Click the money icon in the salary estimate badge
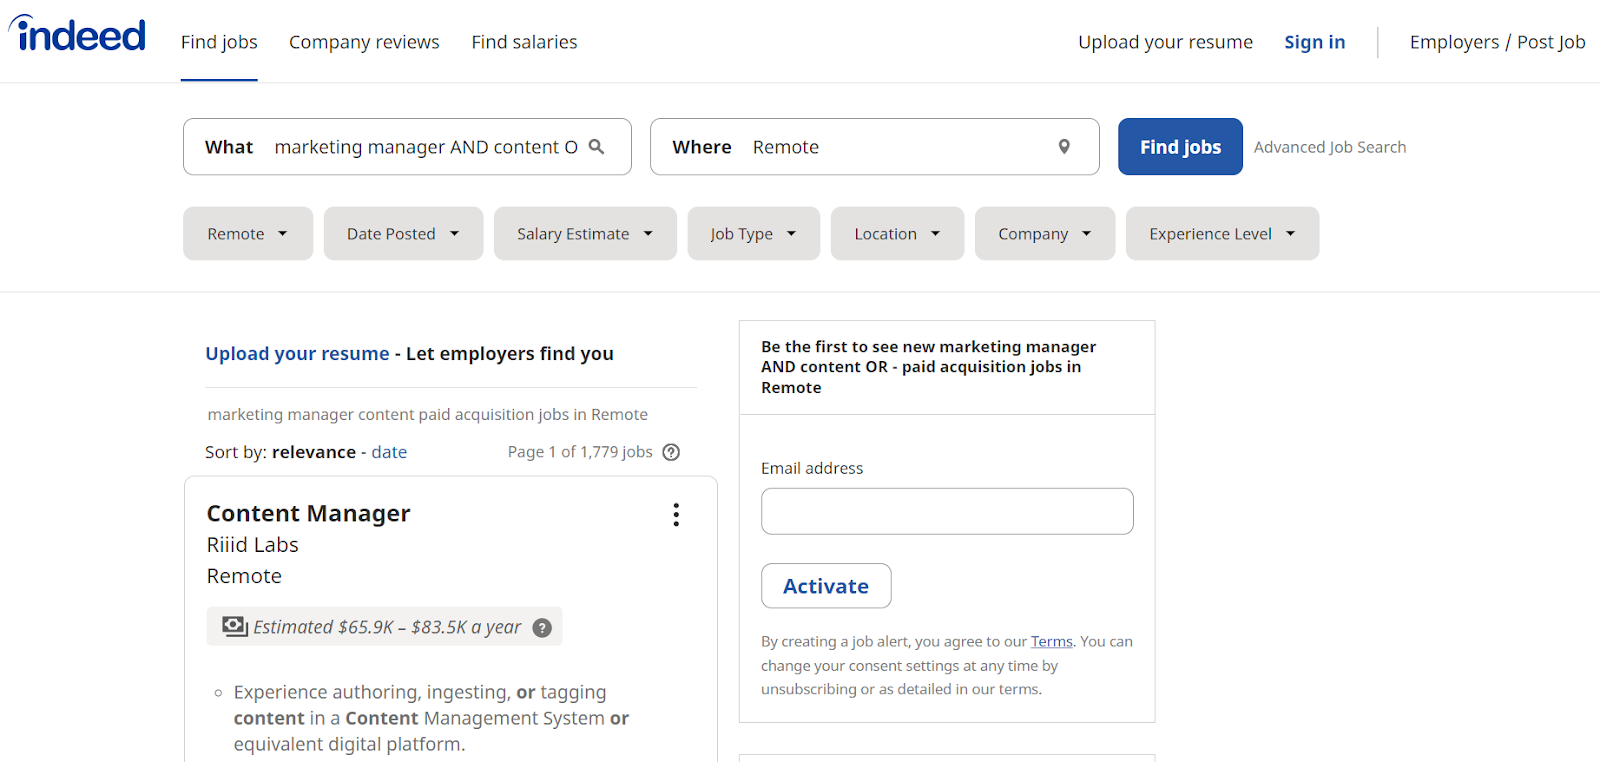The height and width of the screenshot is (762, 1600). pyautogui.click(x=235, y=627)
